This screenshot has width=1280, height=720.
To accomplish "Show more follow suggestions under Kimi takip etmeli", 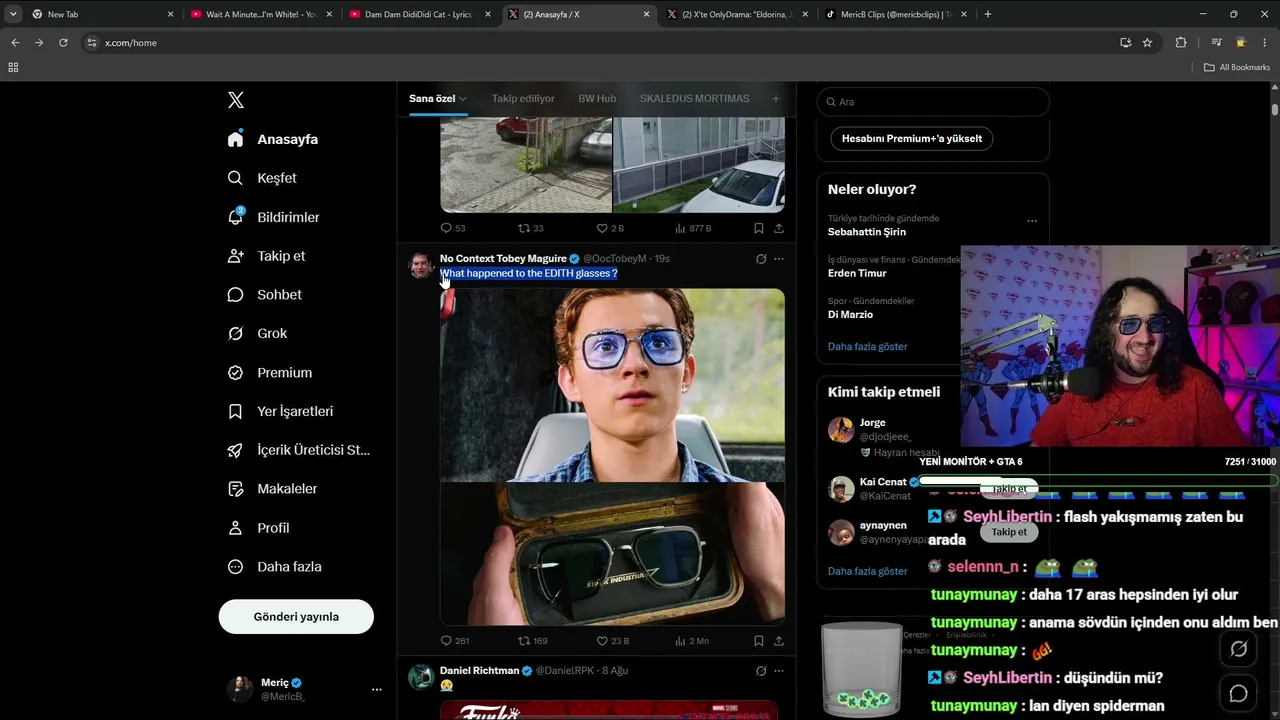I will coord(867,571).
